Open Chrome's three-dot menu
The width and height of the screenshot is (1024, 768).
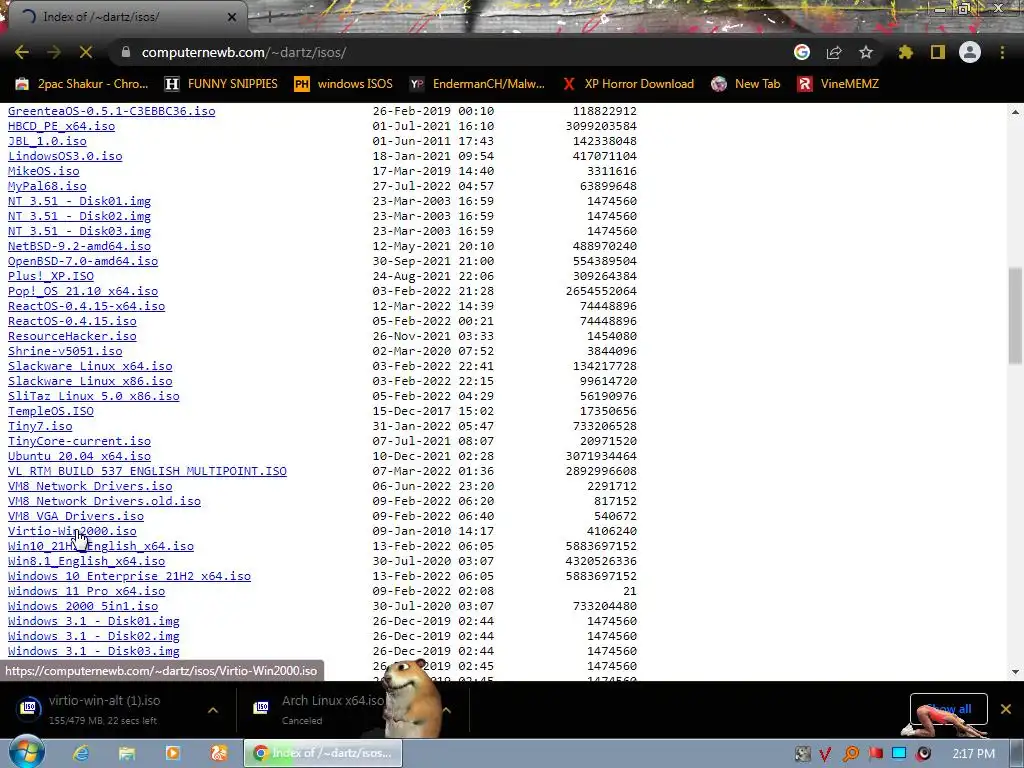pyautogui.click(x=1002, y=52)
